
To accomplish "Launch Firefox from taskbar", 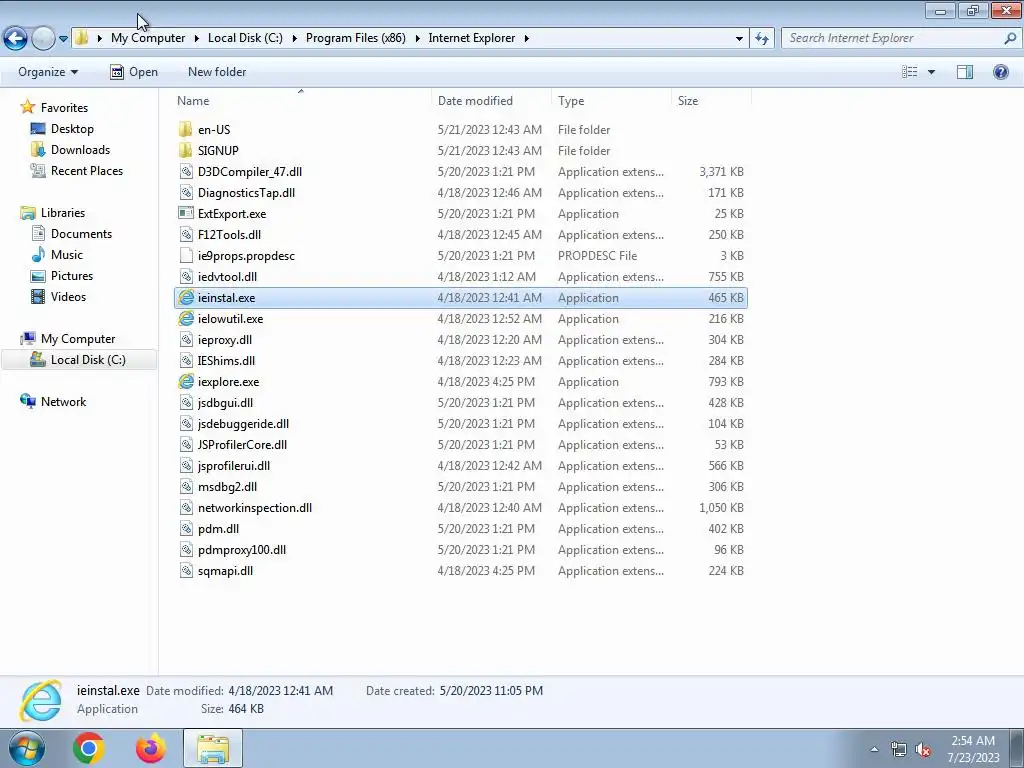I will 151,748.
